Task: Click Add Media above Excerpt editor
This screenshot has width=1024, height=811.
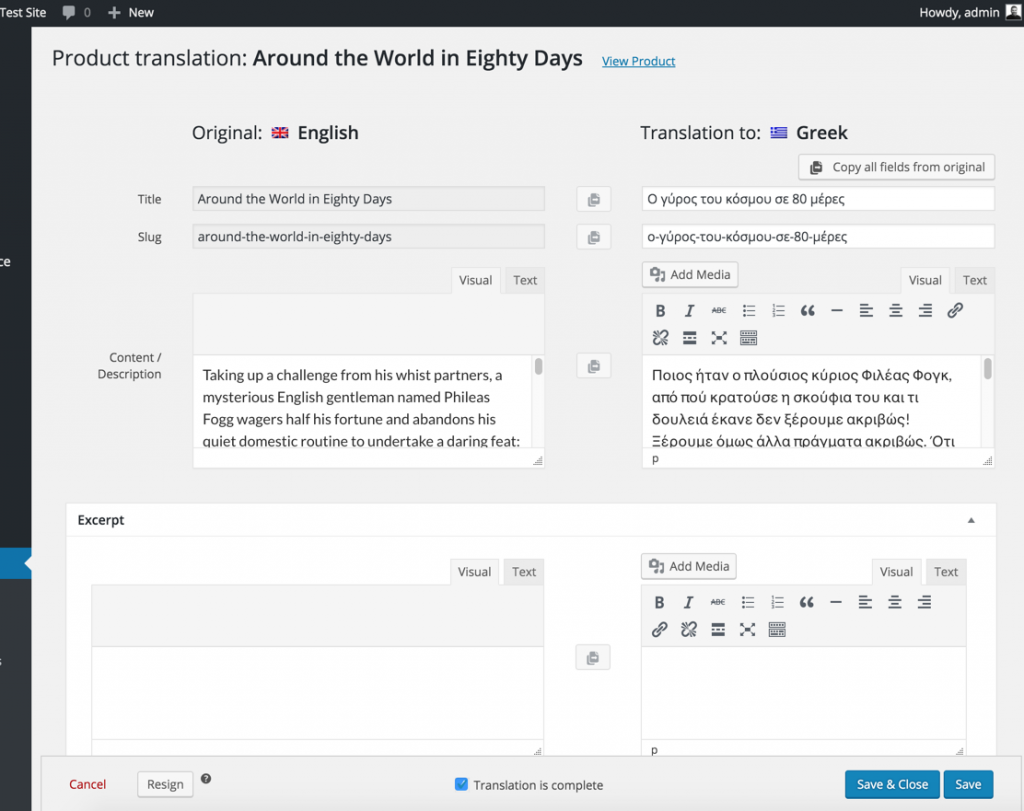Action: [689, 566]
